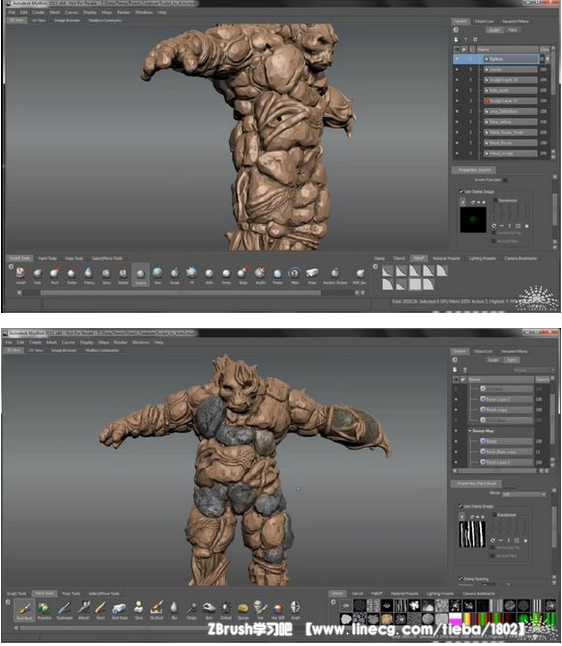Screen dimensions: 562x646
Task: Select Eyedropper tool in lower window
Action: click(x=64, y=610)
